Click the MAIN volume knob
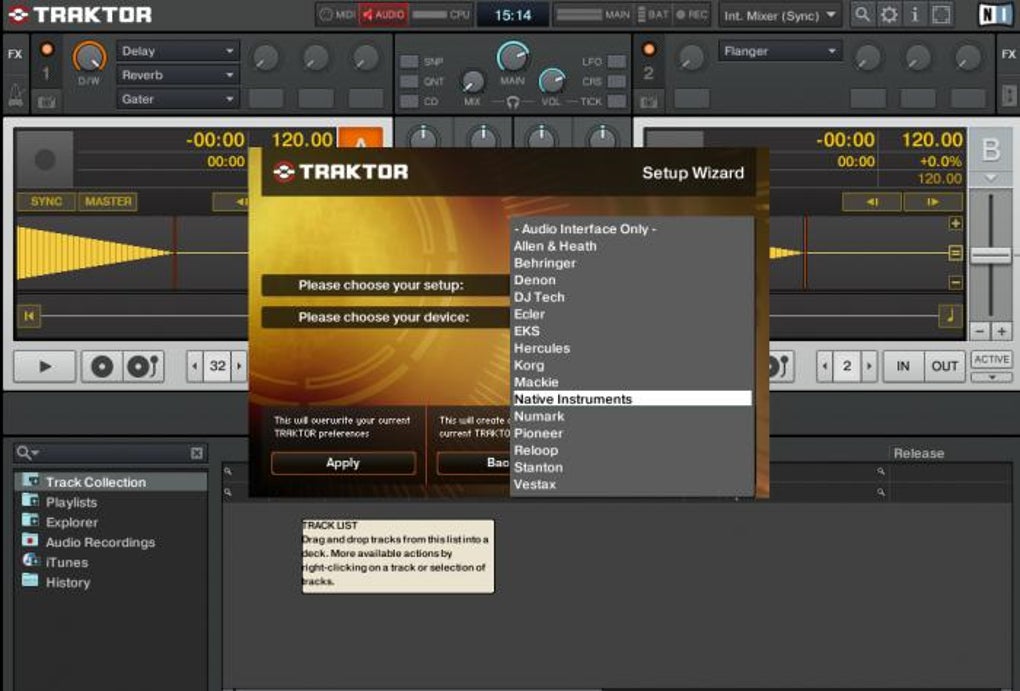Screen dimensions: 1020x691 click(513, 57)
